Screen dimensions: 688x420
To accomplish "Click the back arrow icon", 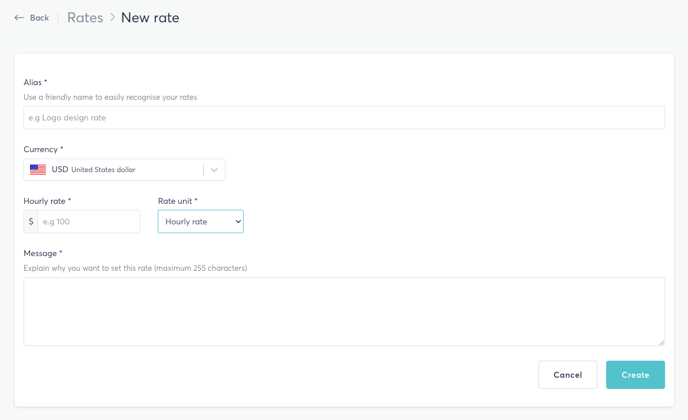I will (19, 18).
